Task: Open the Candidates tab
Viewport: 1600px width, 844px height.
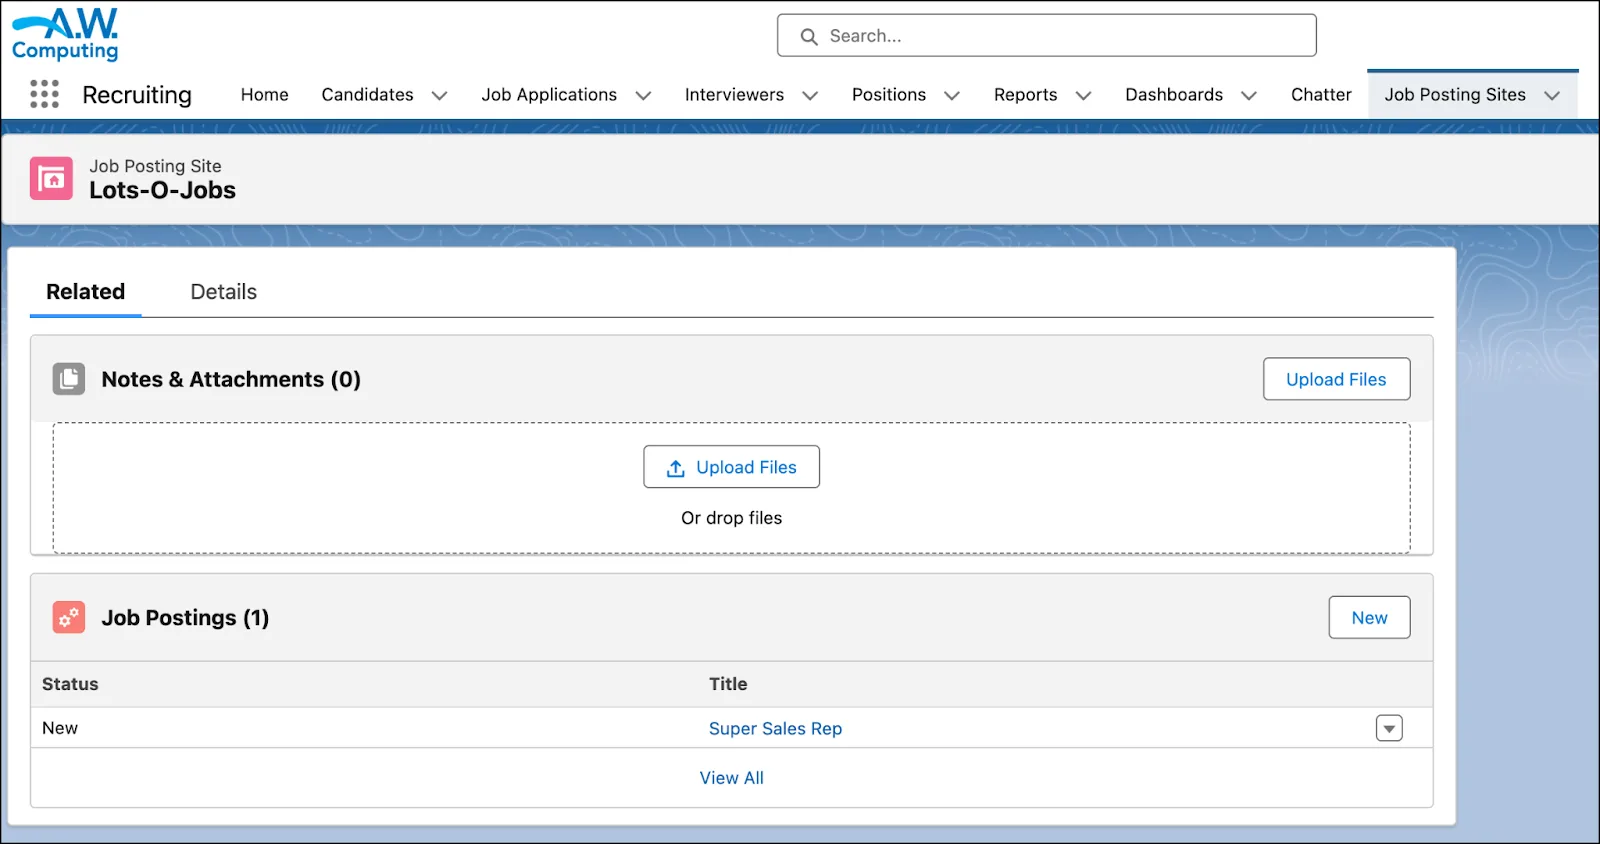Action: click(367, 94)
